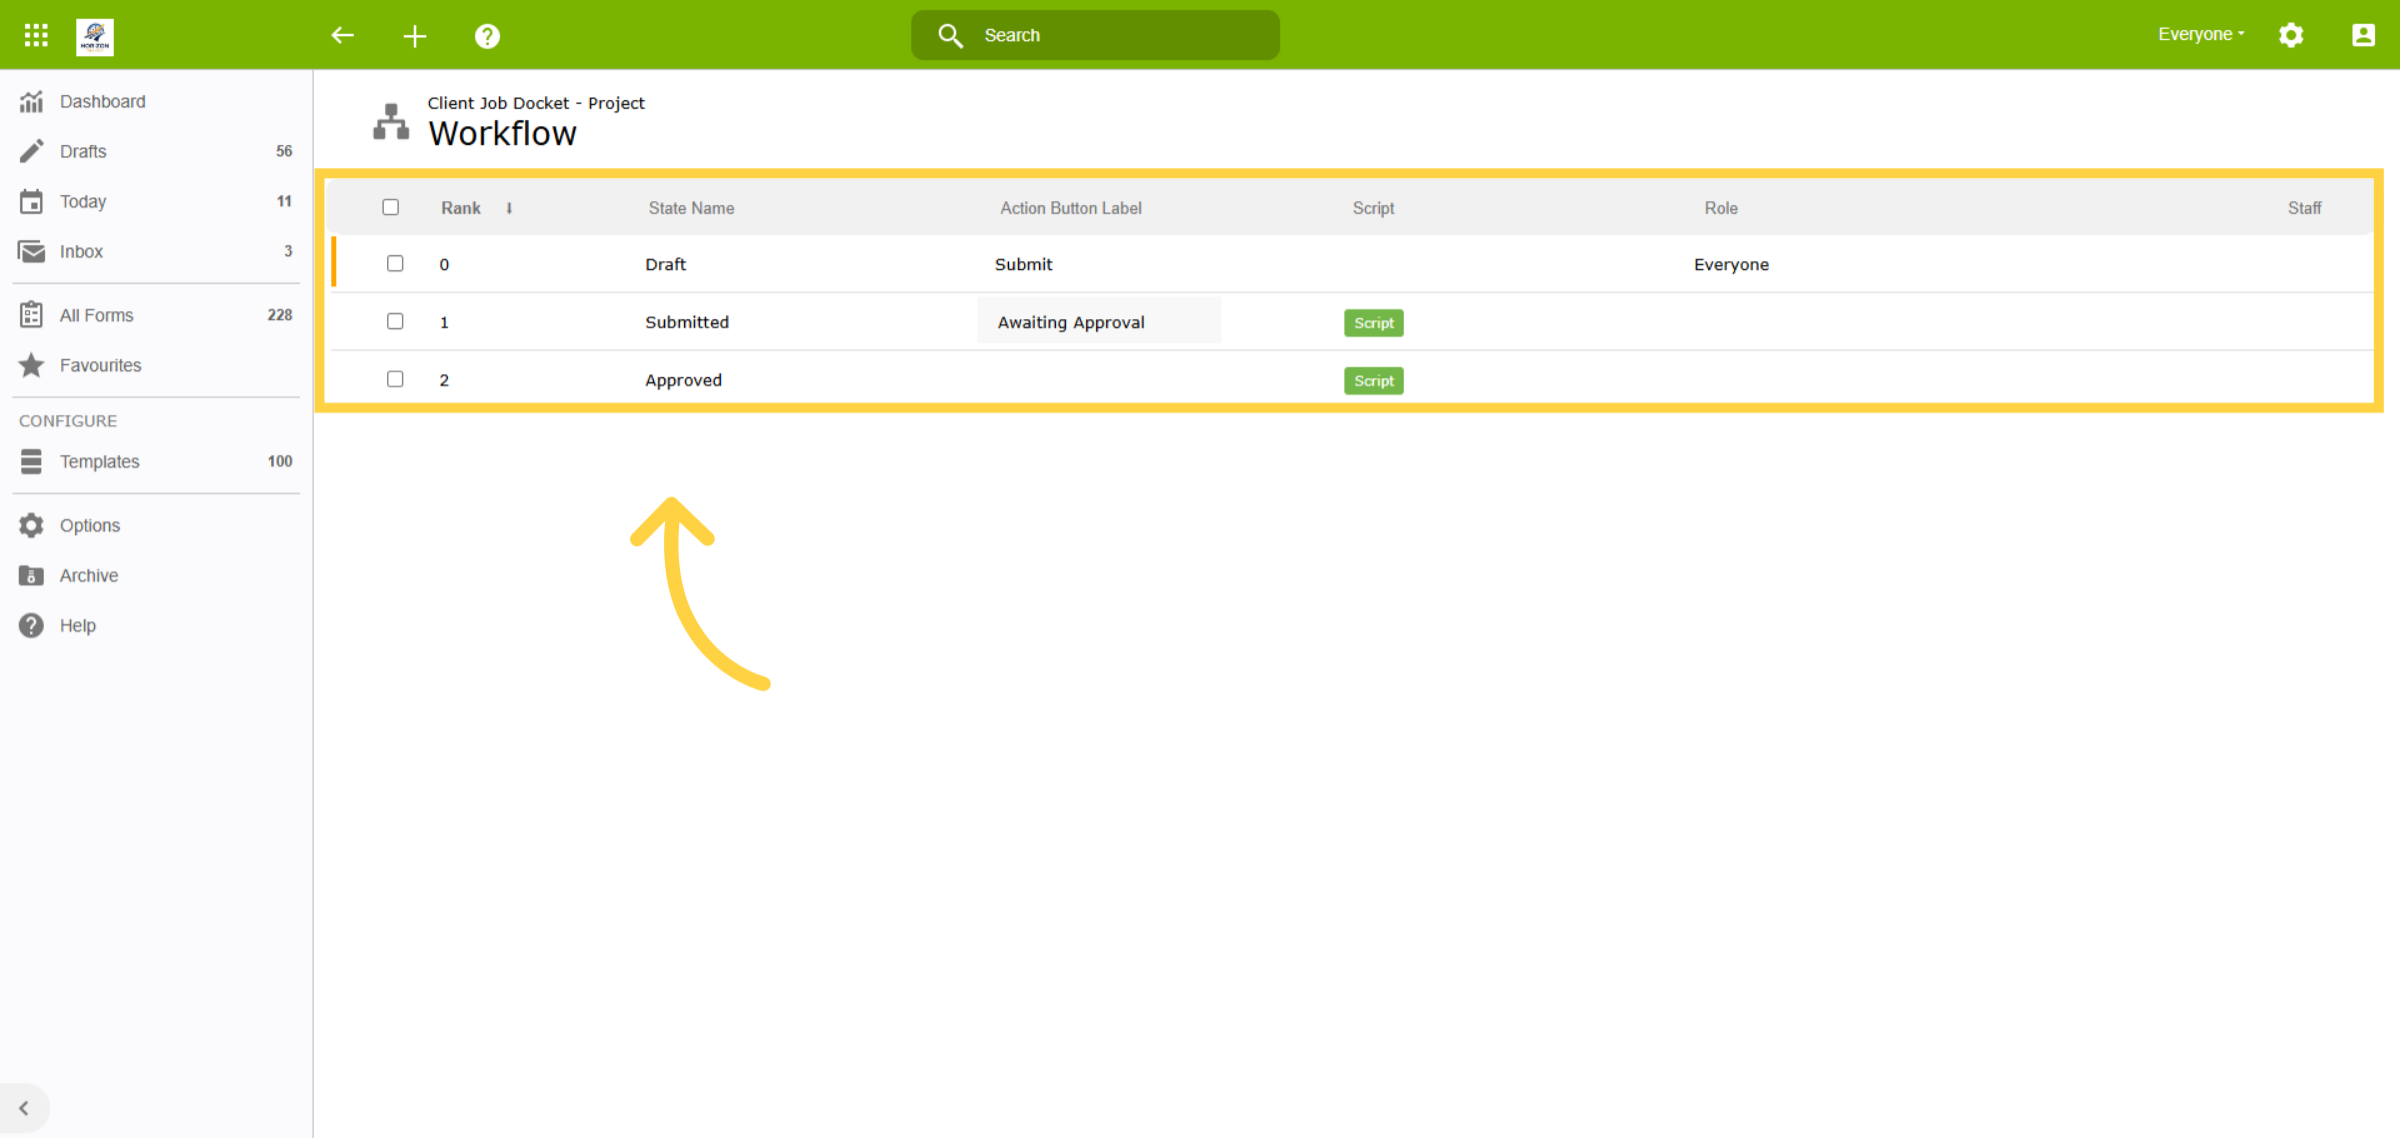Image resolution: width=2400 pixels, height=1138 pixels.
Task: Select the Submitted state name
Action: (687, 322)
